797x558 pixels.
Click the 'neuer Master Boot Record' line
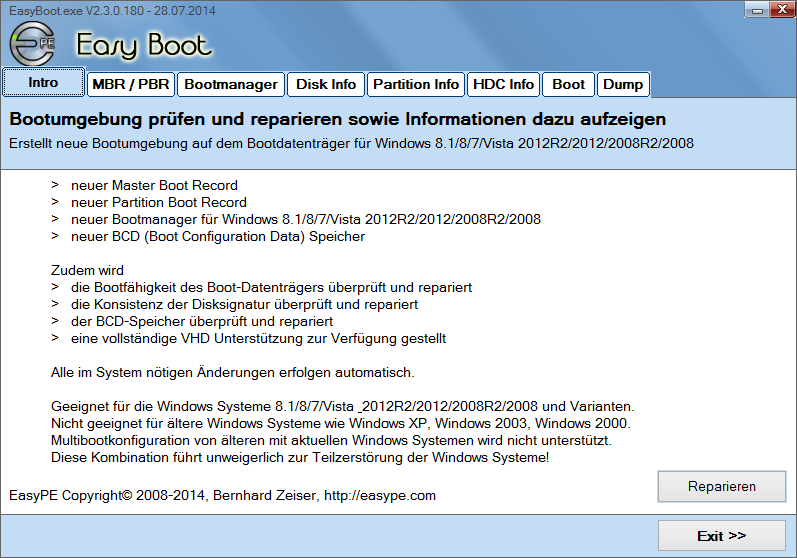pos(154,185)
